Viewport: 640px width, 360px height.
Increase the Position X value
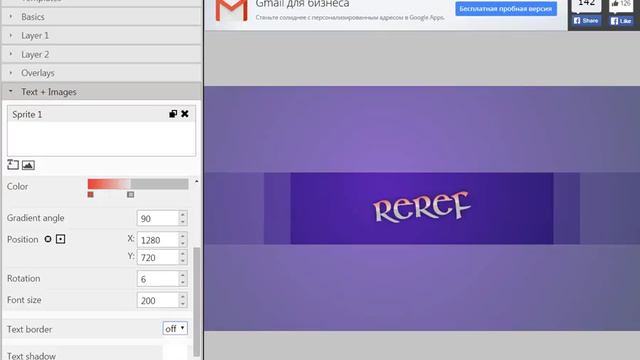(183, 236)
